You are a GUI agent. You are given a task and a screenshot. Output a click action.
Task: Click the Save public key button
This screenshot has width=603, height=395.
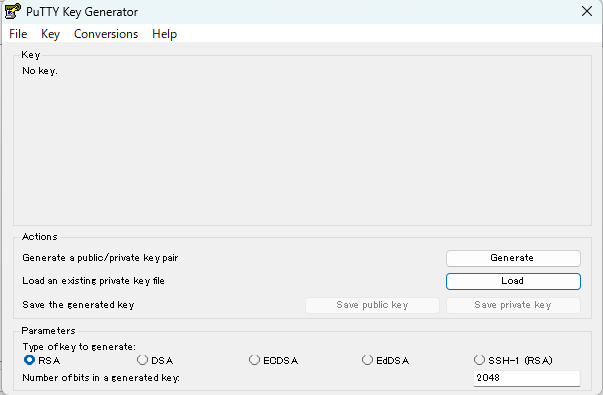[372, 305]
